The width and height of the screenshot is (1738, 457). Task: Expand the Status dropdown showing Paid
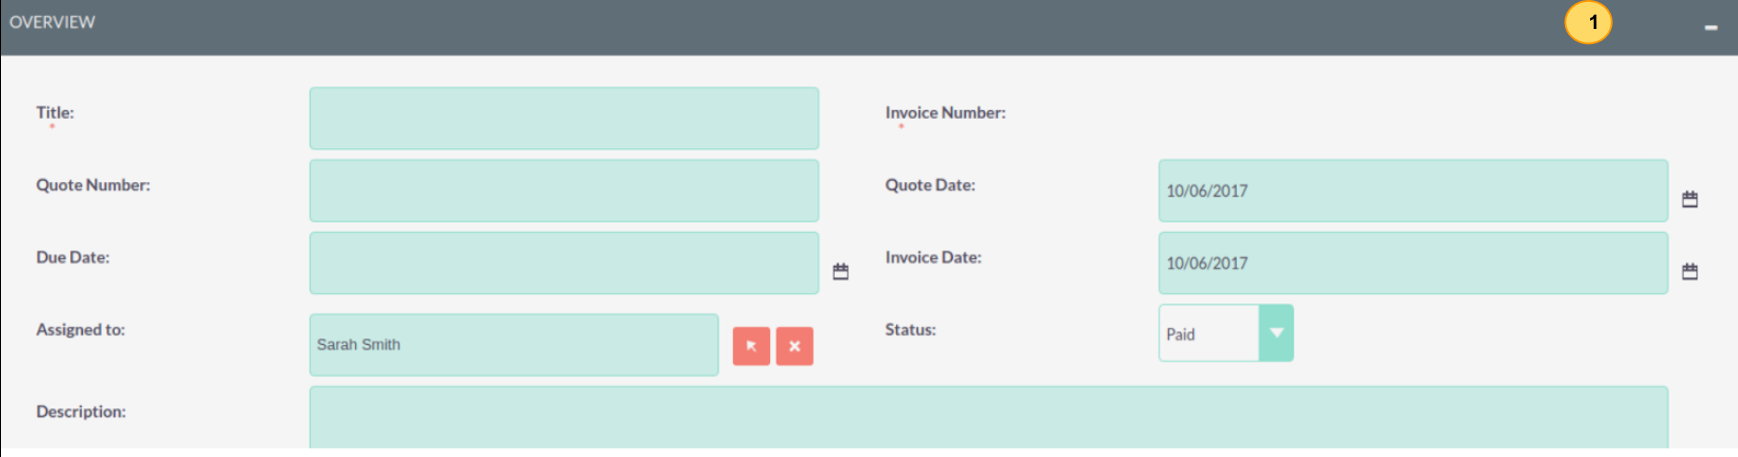pos(1275,333)
